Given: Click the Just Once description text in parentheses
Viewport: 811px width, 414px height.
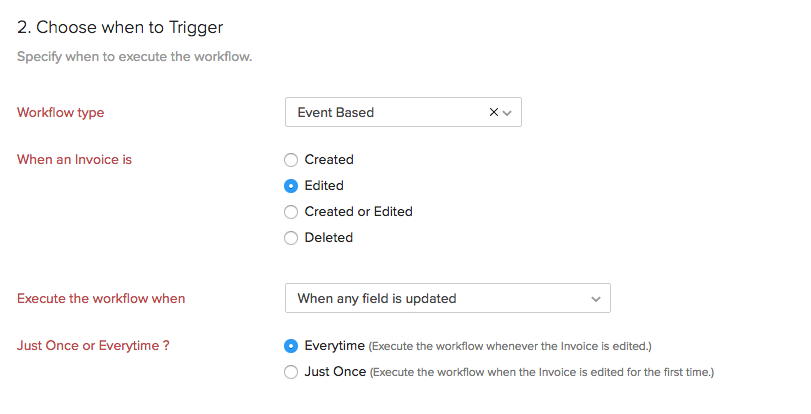Looking at the screenshot, I should click(542, 373).
